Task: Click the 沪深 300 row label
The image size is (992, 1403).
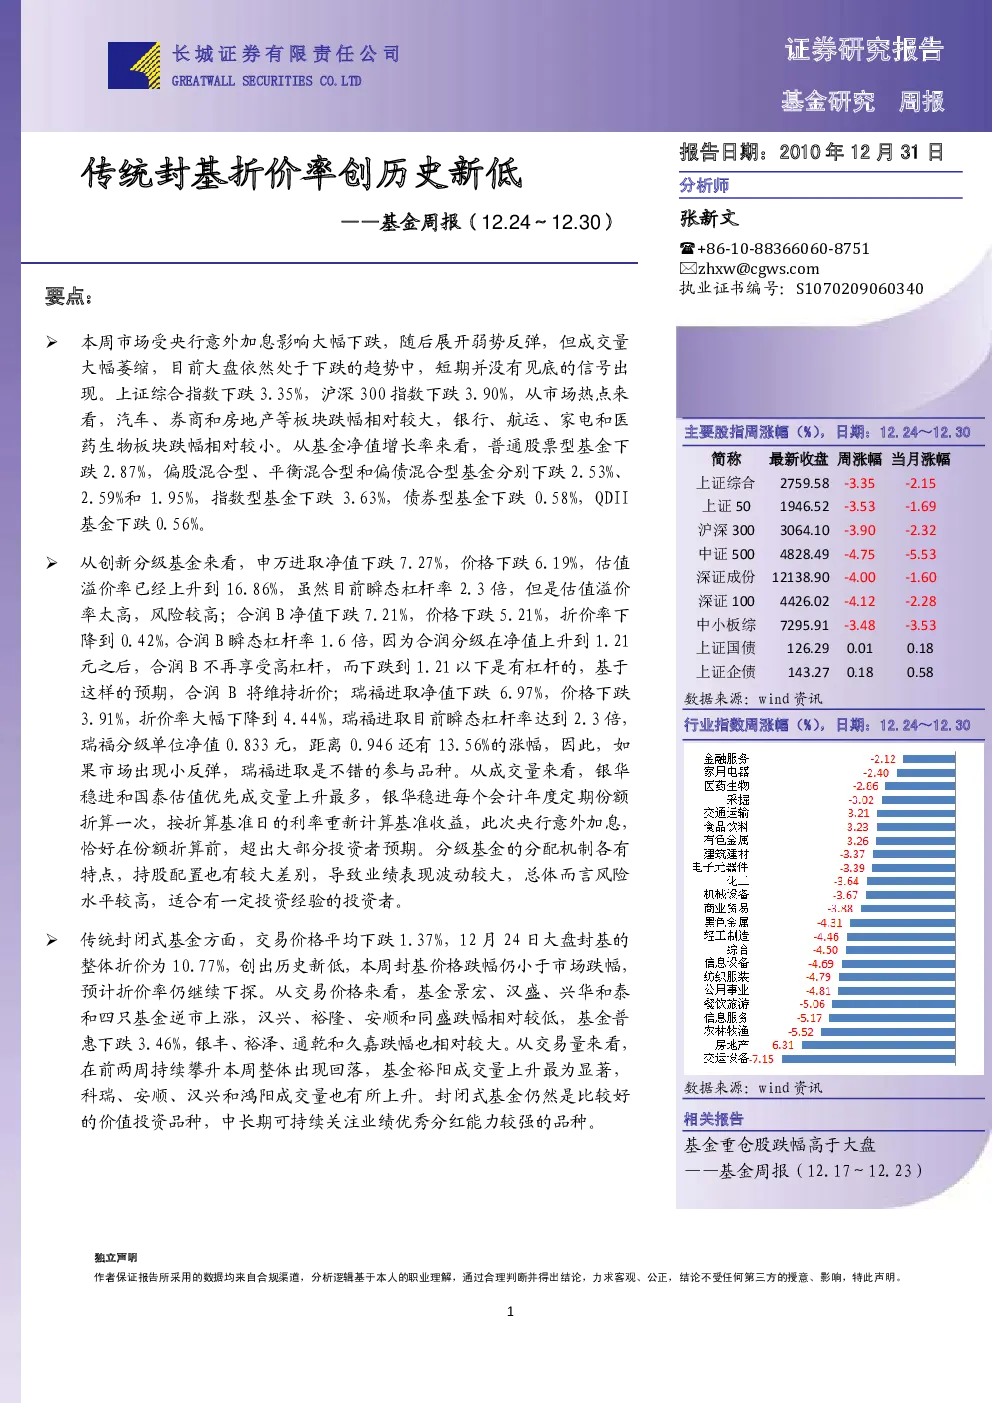Action: [726, 530]
